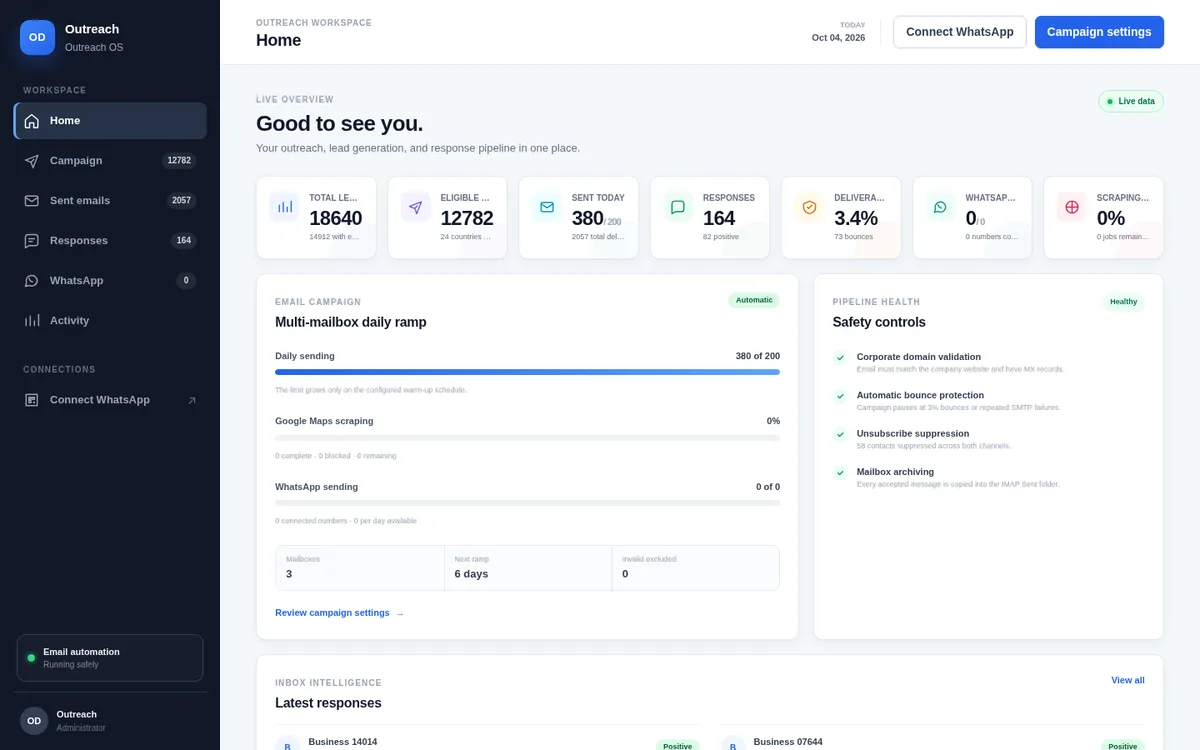The height and width of the screenshot is (750, 1200).
Task: Click the Sent Today 380 value
Action: coord(587,218)
